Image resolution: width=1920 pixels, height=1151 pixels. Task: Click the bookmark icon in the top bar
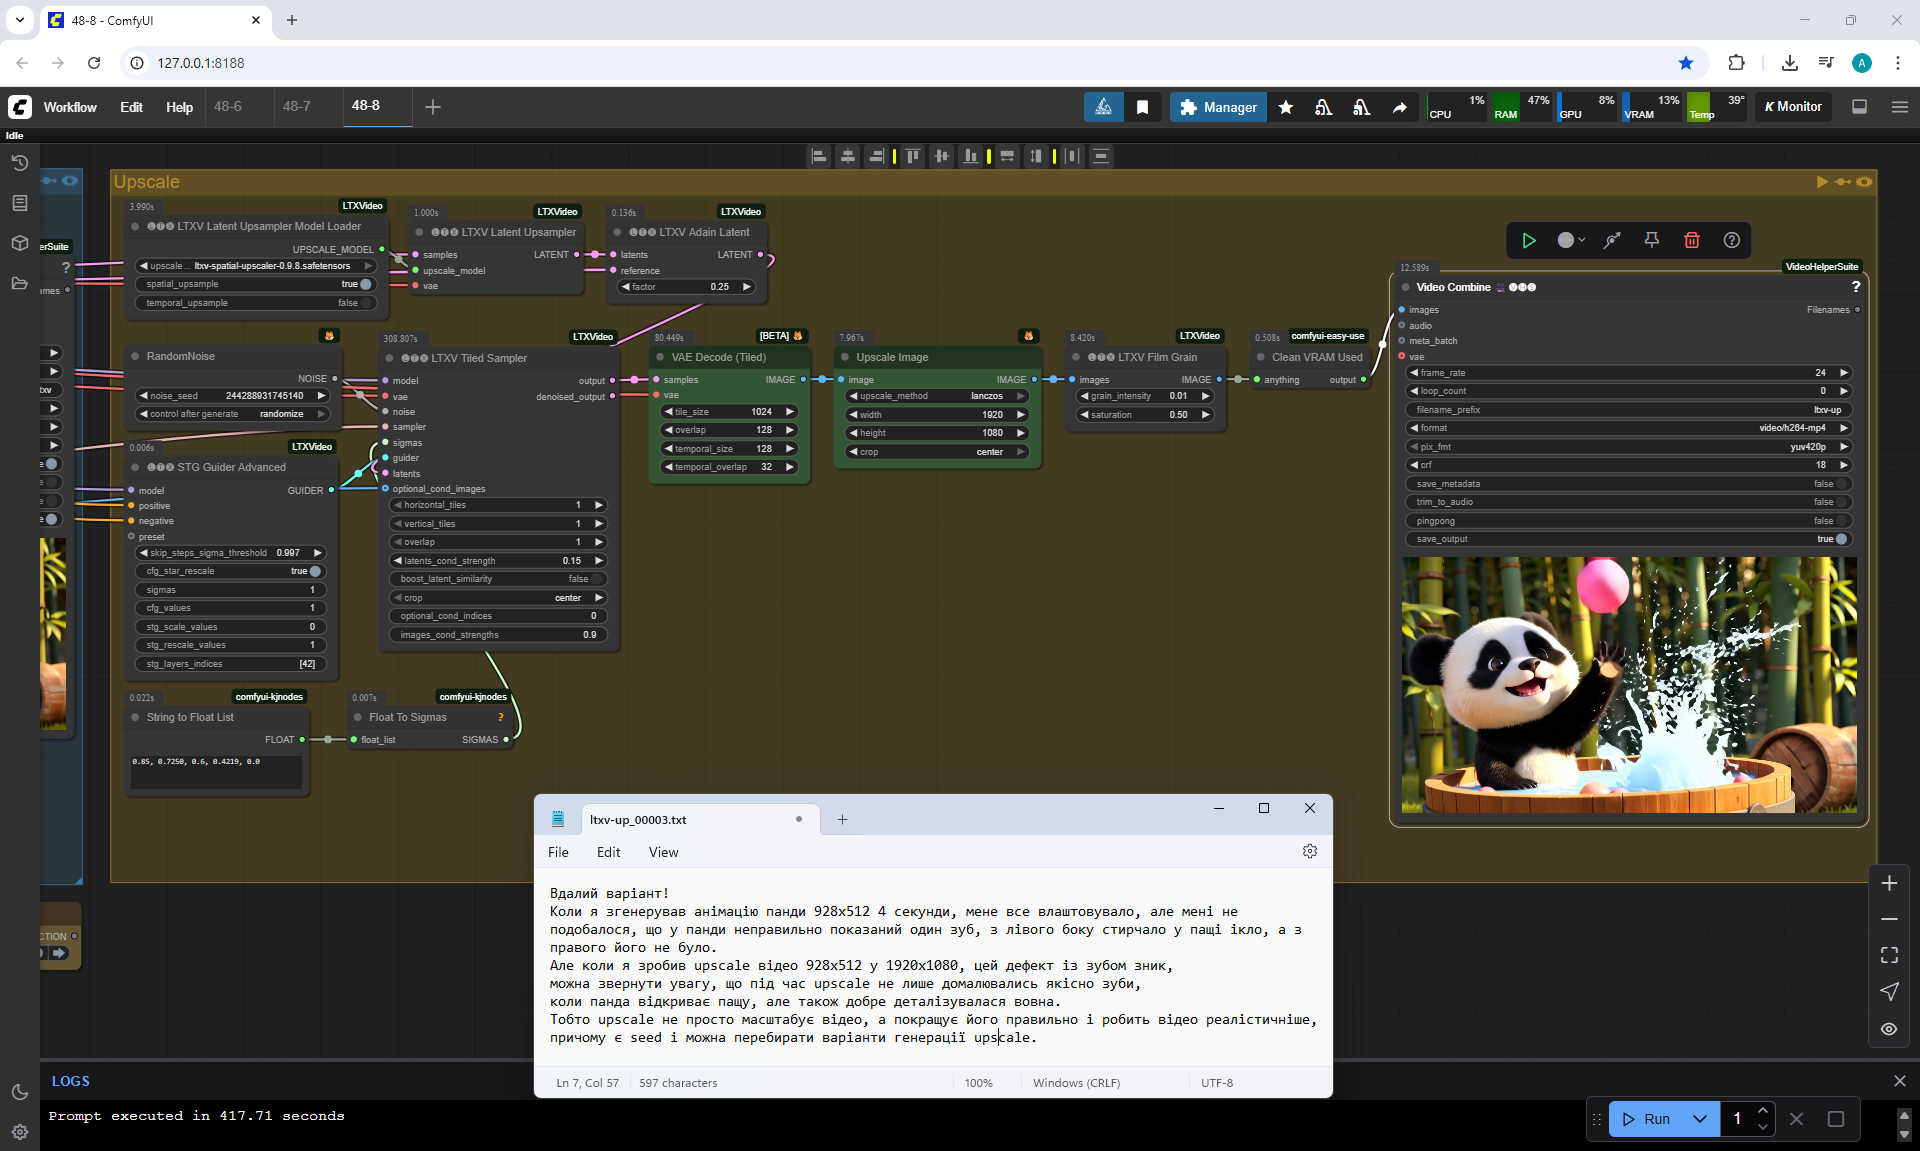pos(1142,107)
